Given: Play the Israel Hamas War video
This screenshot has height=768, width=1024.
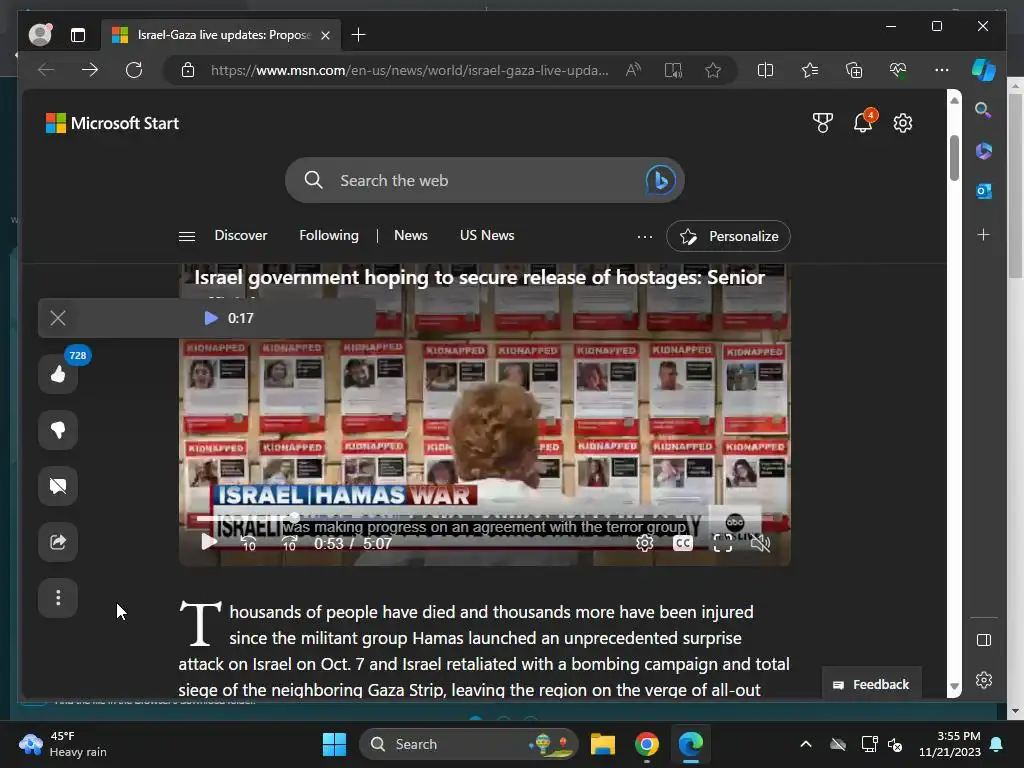Looking at the screenshot, I should [x=208, y=543].
